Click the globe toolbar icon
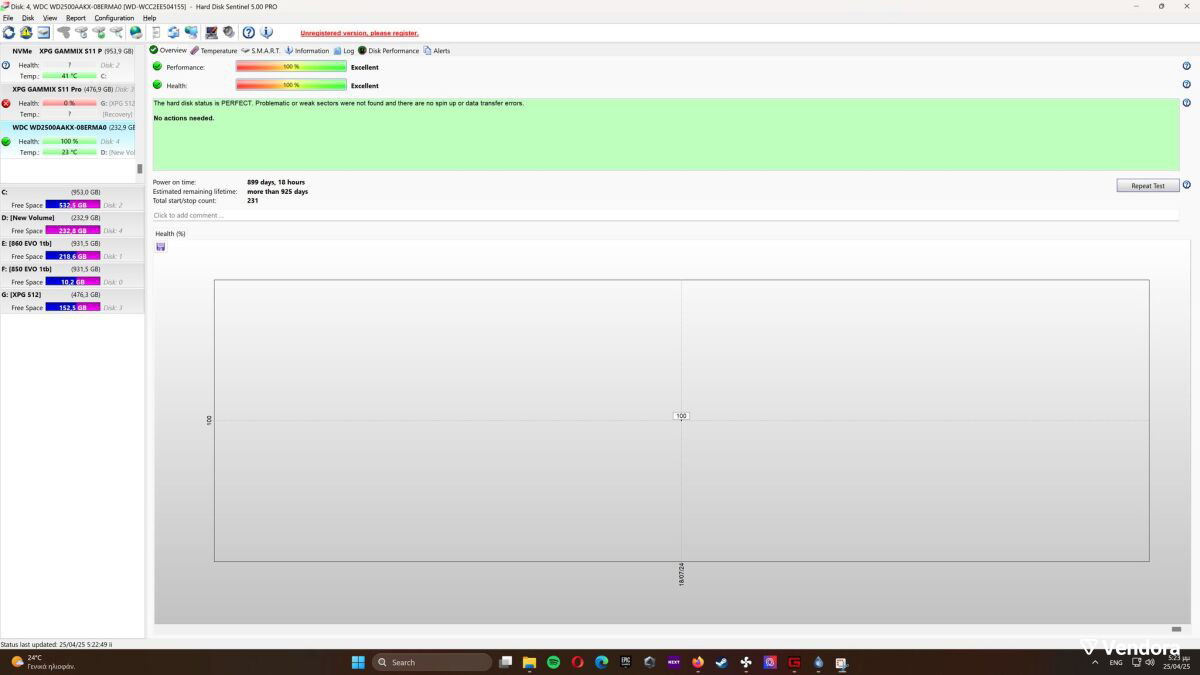This screenshot has width=1200, height=675. [x=136, y=33]
